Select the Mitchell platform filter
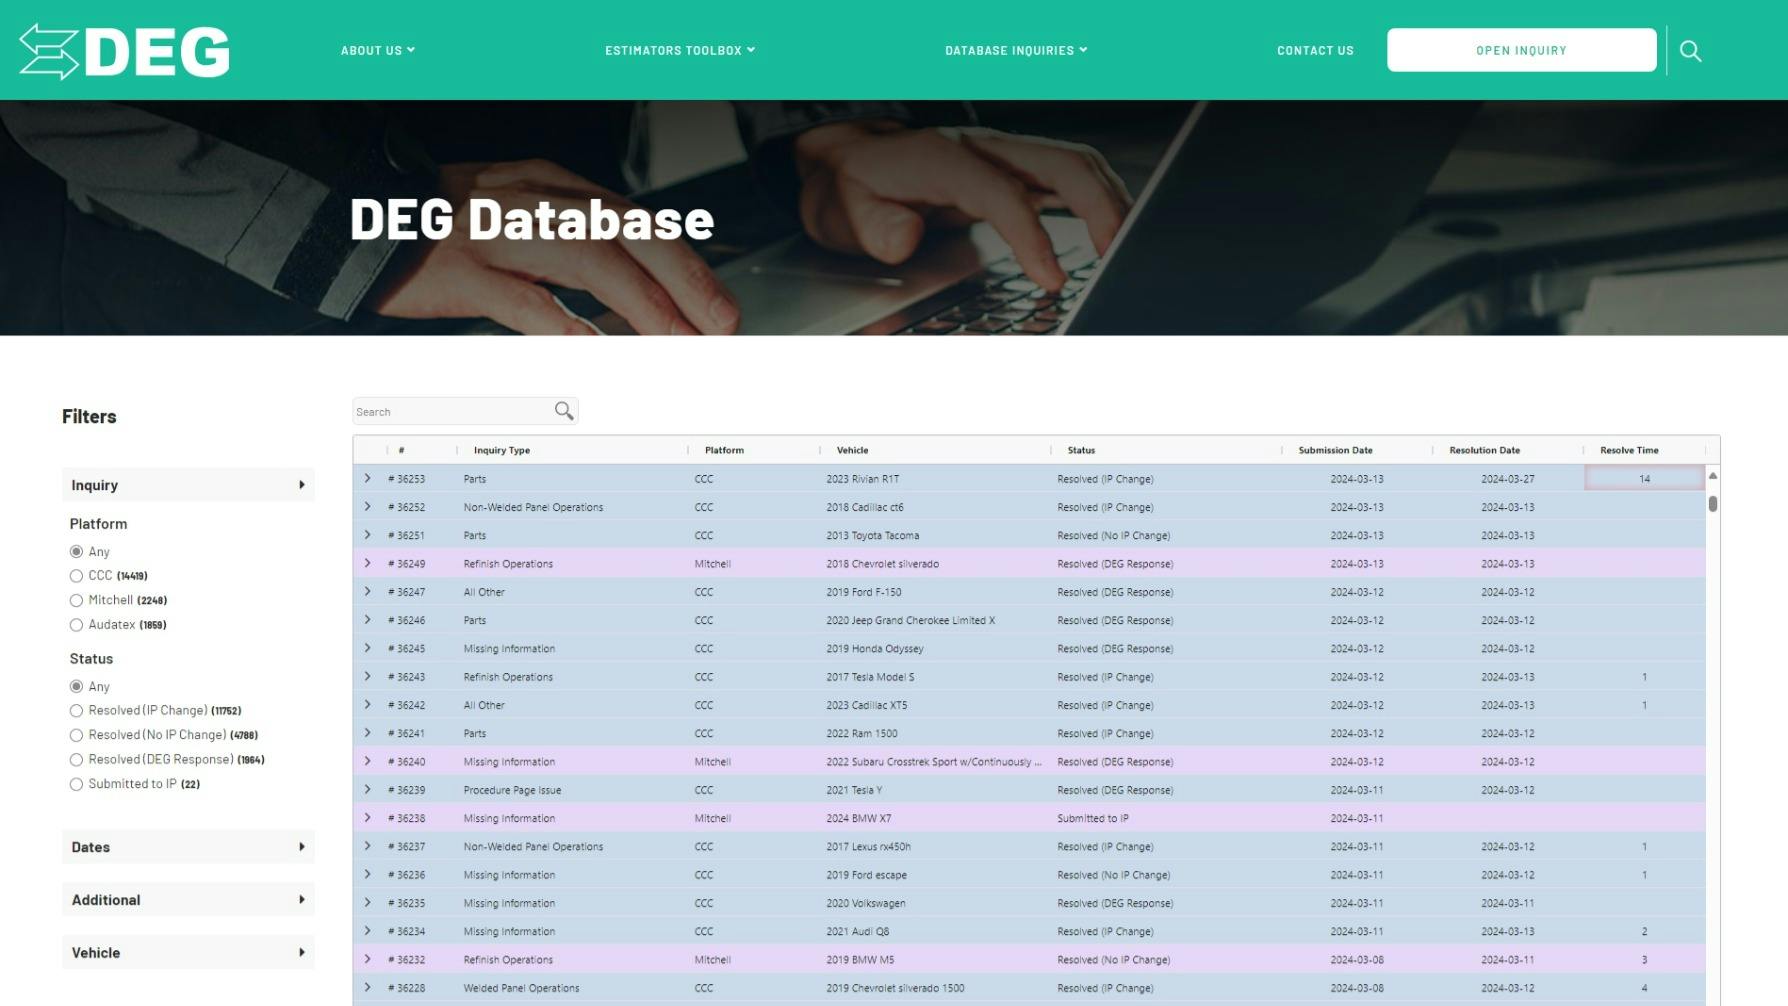 [x=76, y=600]
